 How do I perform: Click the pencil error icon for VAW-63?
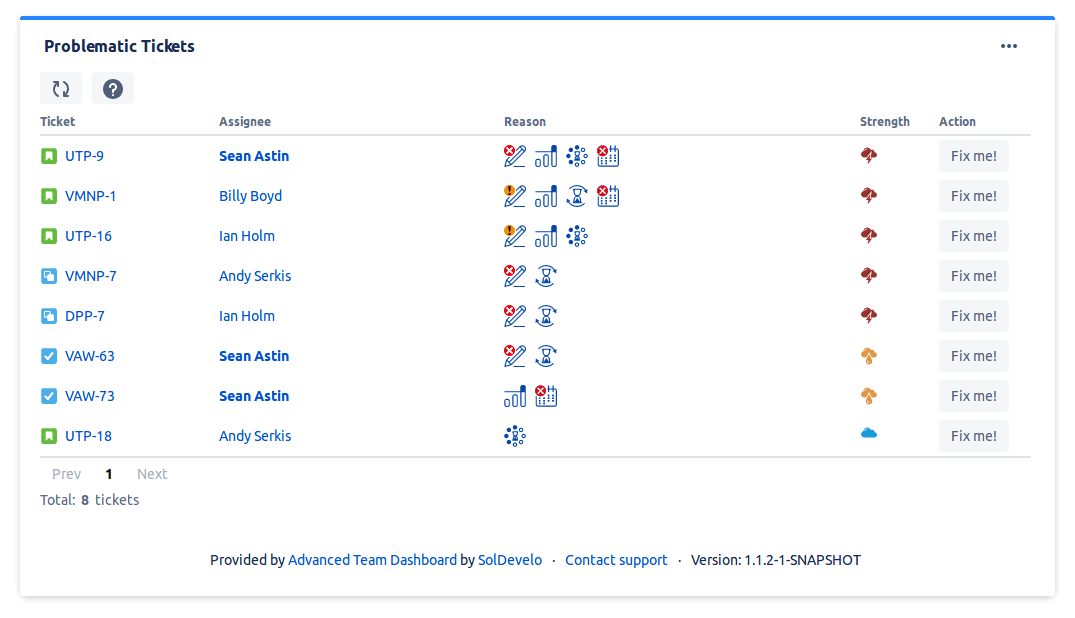click(x=514, y=356)
